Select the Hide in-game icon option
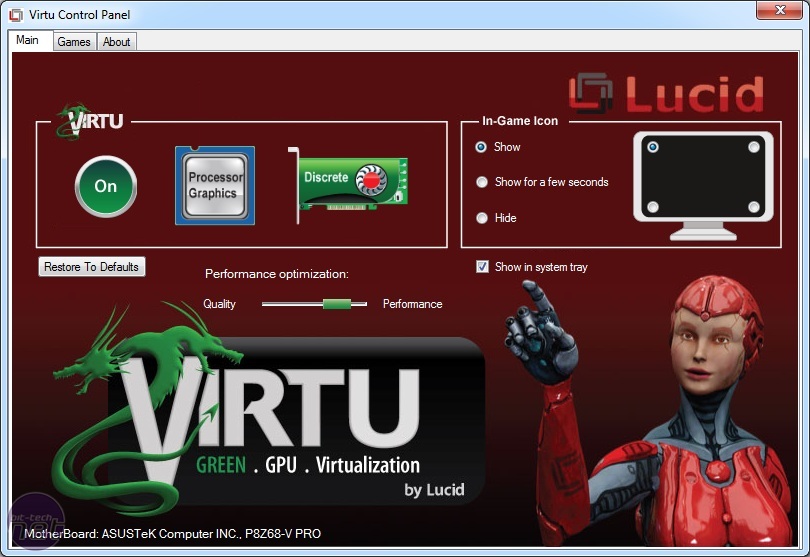This screenshot has height=557, width=810. 482,218
